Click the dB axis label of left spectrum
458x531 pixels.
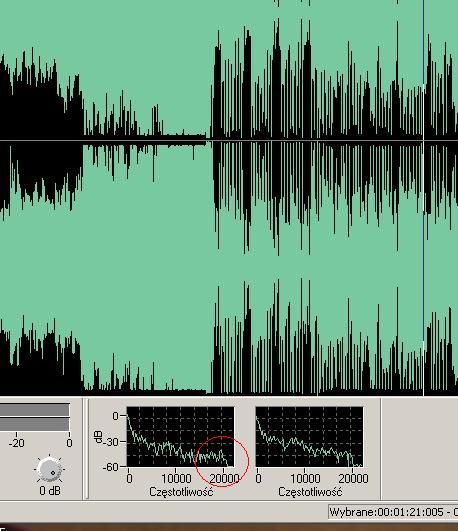98,437
